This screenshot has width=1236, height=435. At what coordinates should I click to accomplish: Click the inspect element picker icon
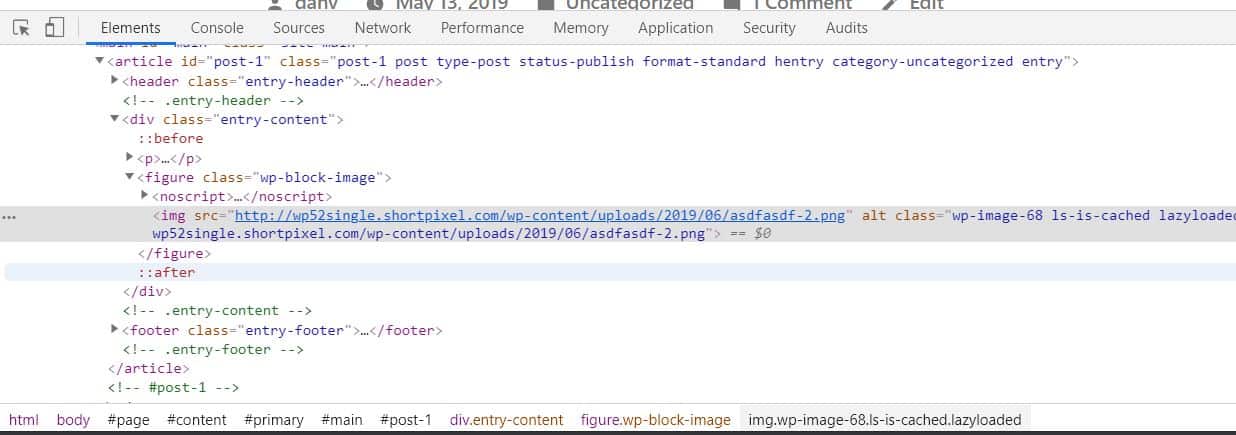point(21,28)
